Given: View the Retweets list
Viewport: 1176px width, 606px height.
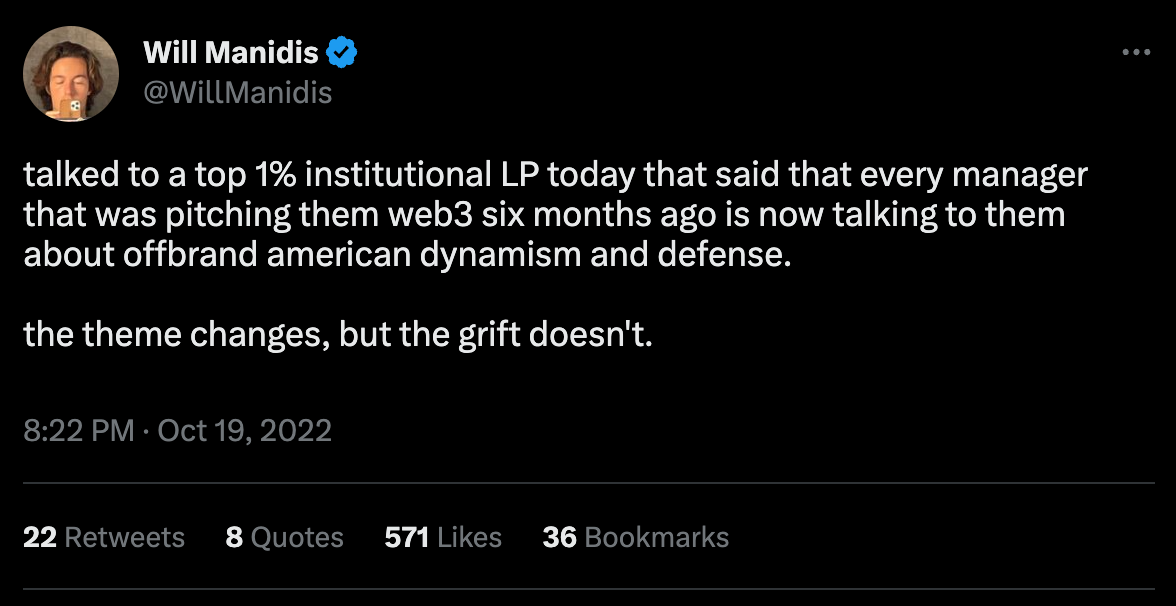Looking at the screenshot, I should point(104,537).
